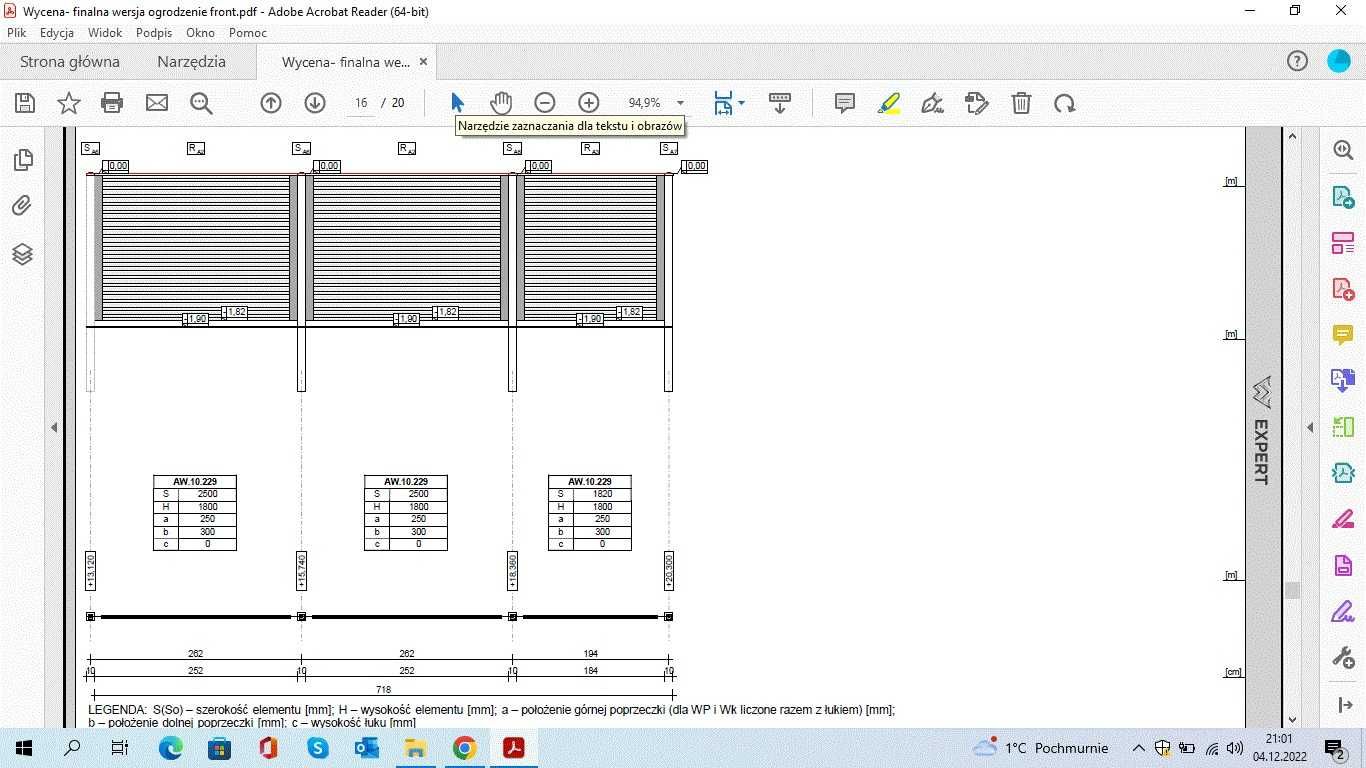The width and height of the screenshot is (1366, 768).
Task: Open the help question mark icon
Action: (1297, 62)
